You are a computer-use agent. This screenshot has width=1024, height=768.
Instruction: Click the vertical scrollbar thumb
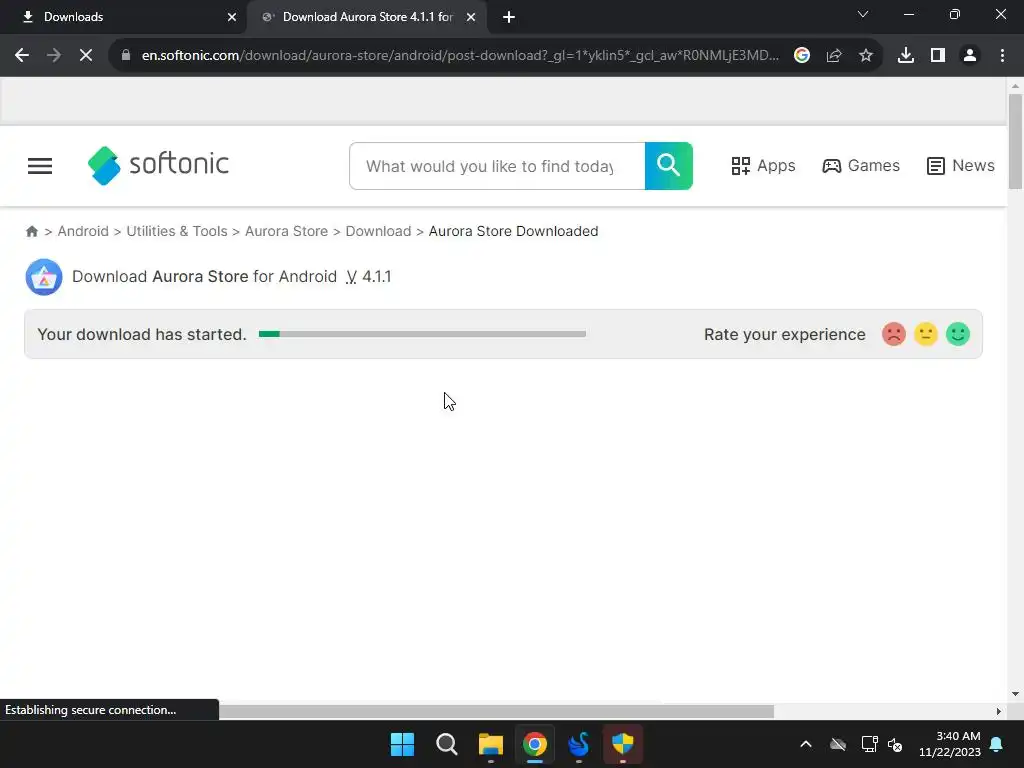click(x=1015, y=142)
